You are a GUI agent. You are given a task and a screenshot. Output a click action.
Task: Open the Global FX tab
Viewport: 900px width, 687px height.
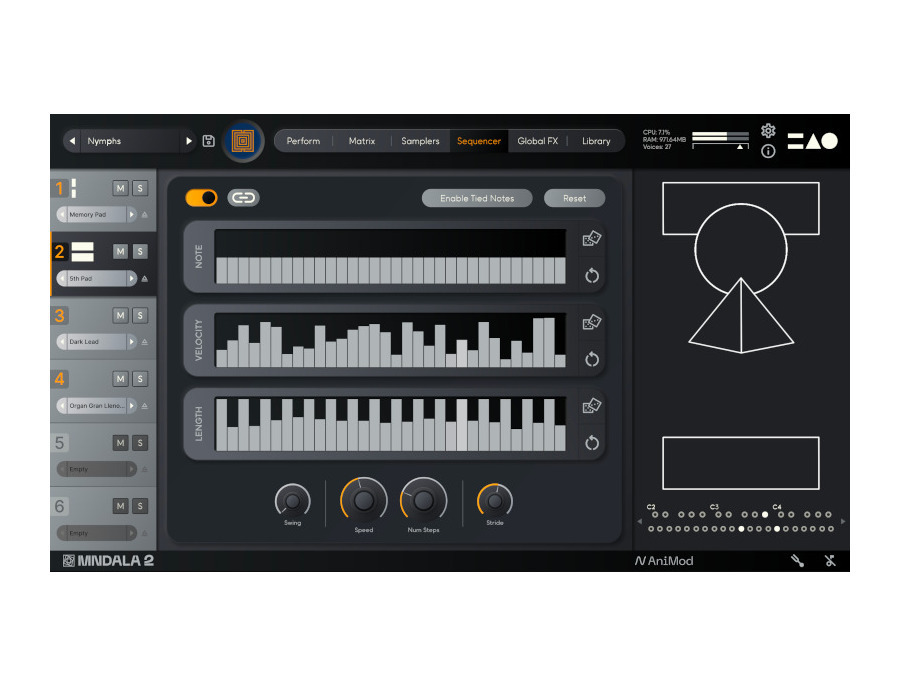point(537,141)
